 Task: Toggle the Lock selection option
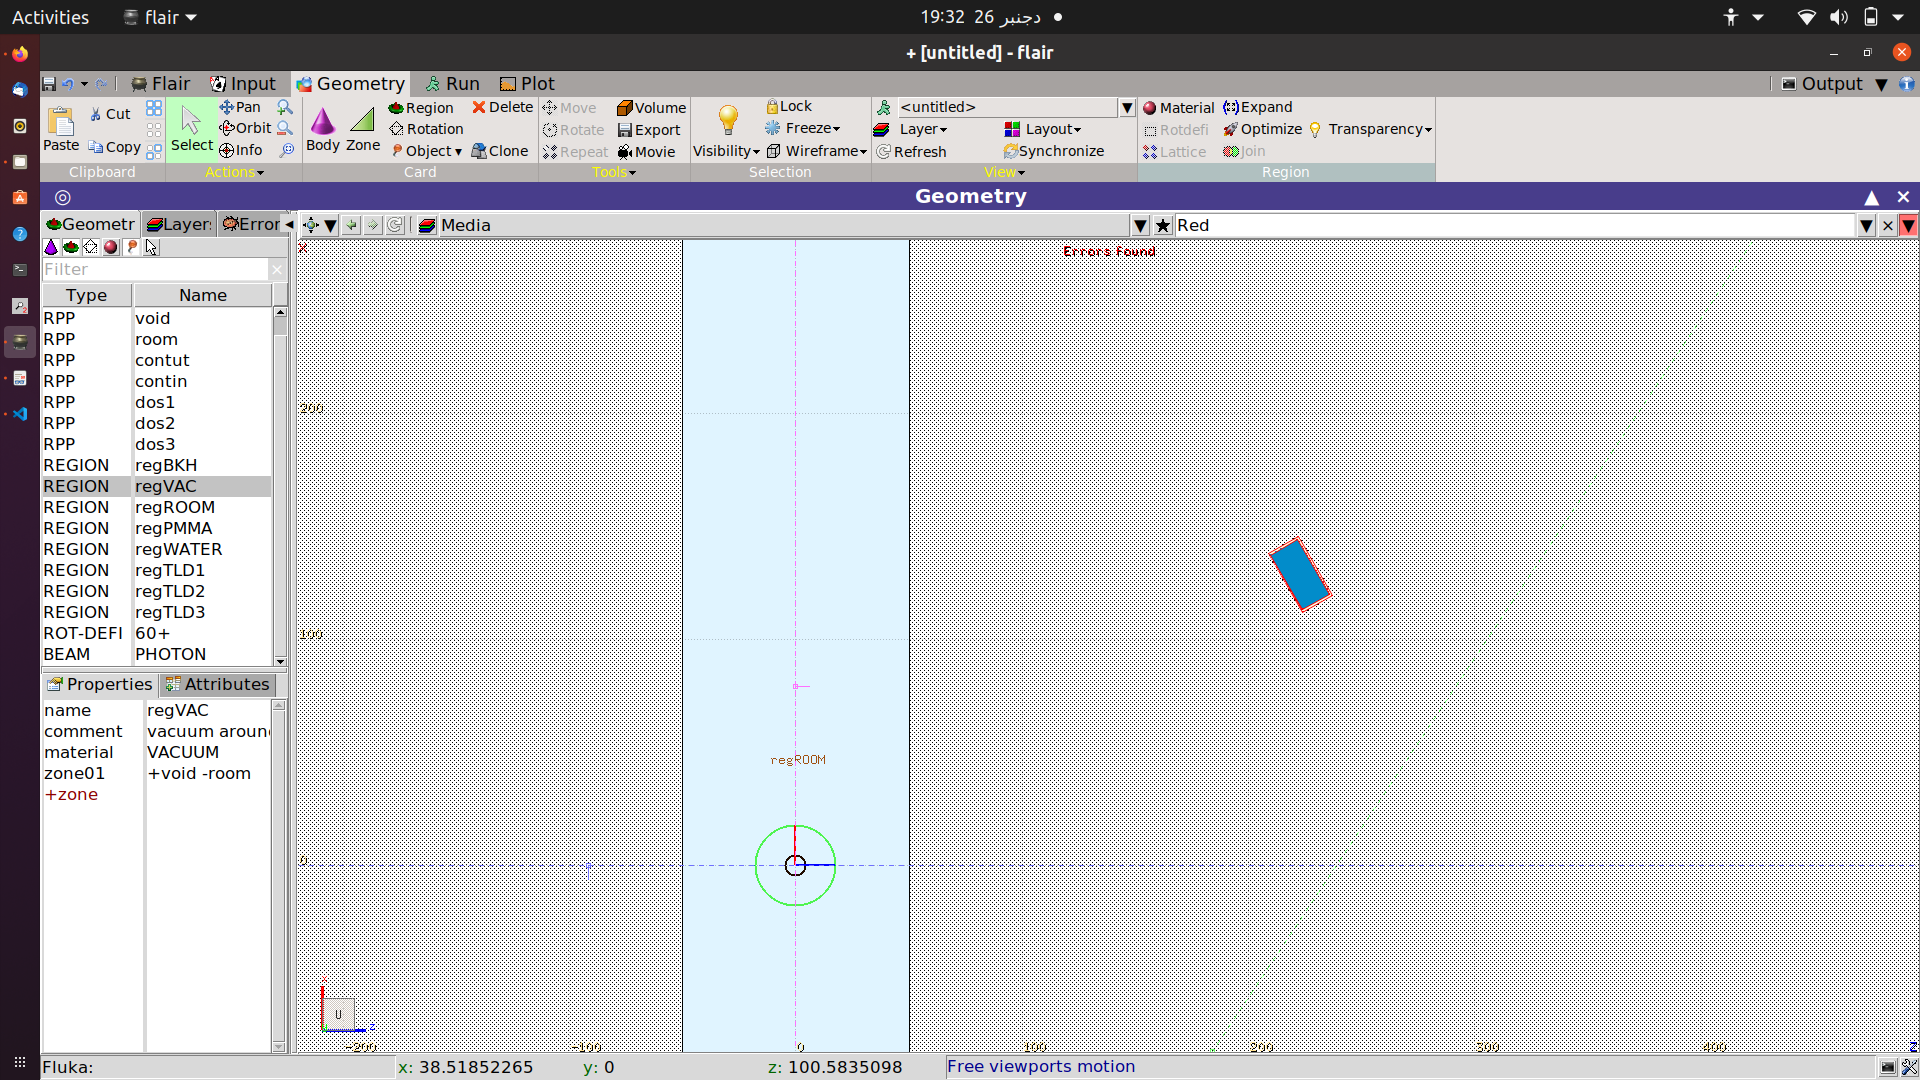pyautogui.click(x=788, y=106)
